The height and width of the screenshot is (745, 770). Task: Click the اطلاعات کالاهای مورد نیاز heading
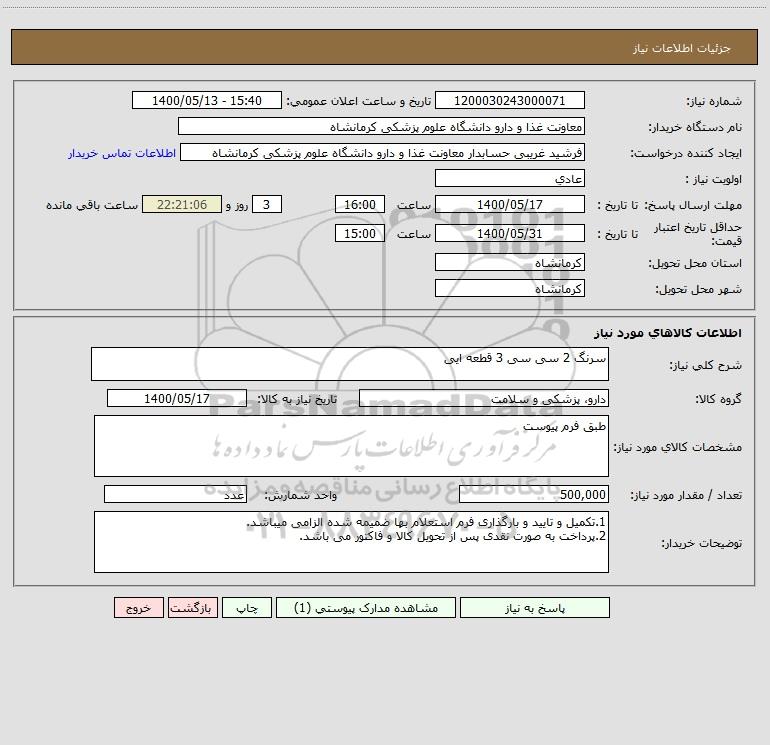click(668, 333)
